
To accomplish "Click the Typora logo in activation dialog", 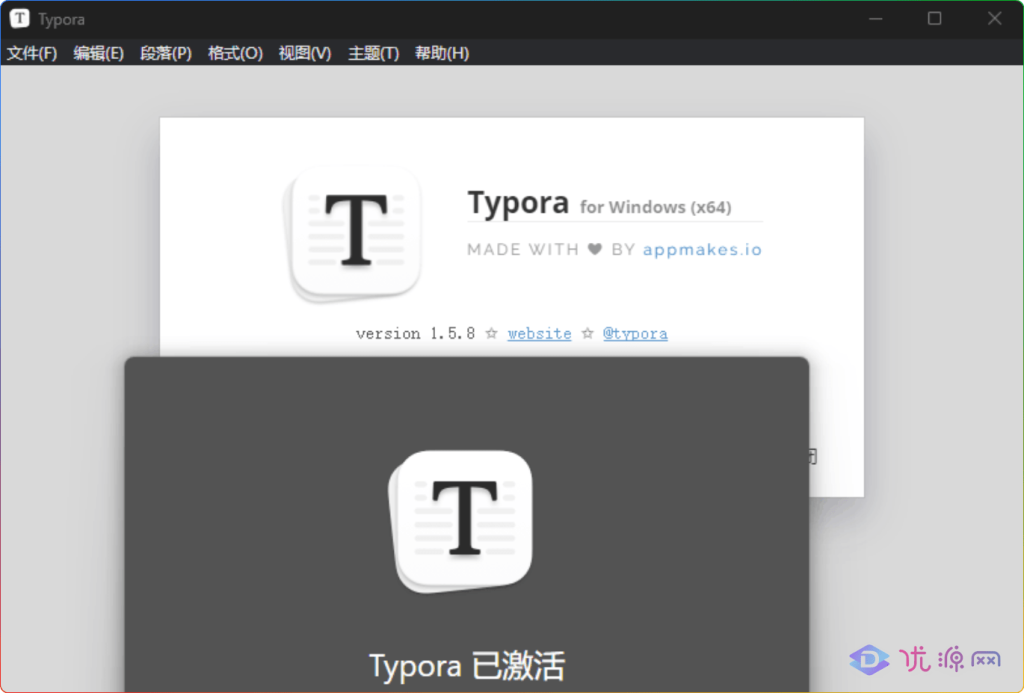I will pyautogui.click(x=461, y=521).
